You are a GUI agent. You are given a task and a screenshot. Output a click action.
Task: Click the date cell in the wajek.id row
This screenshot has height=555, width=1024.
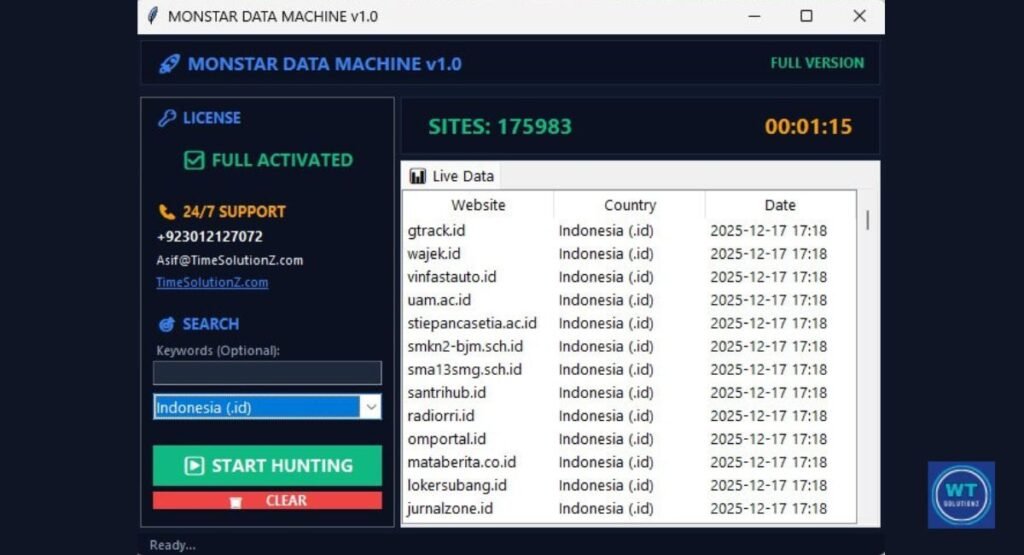point(769,254)
